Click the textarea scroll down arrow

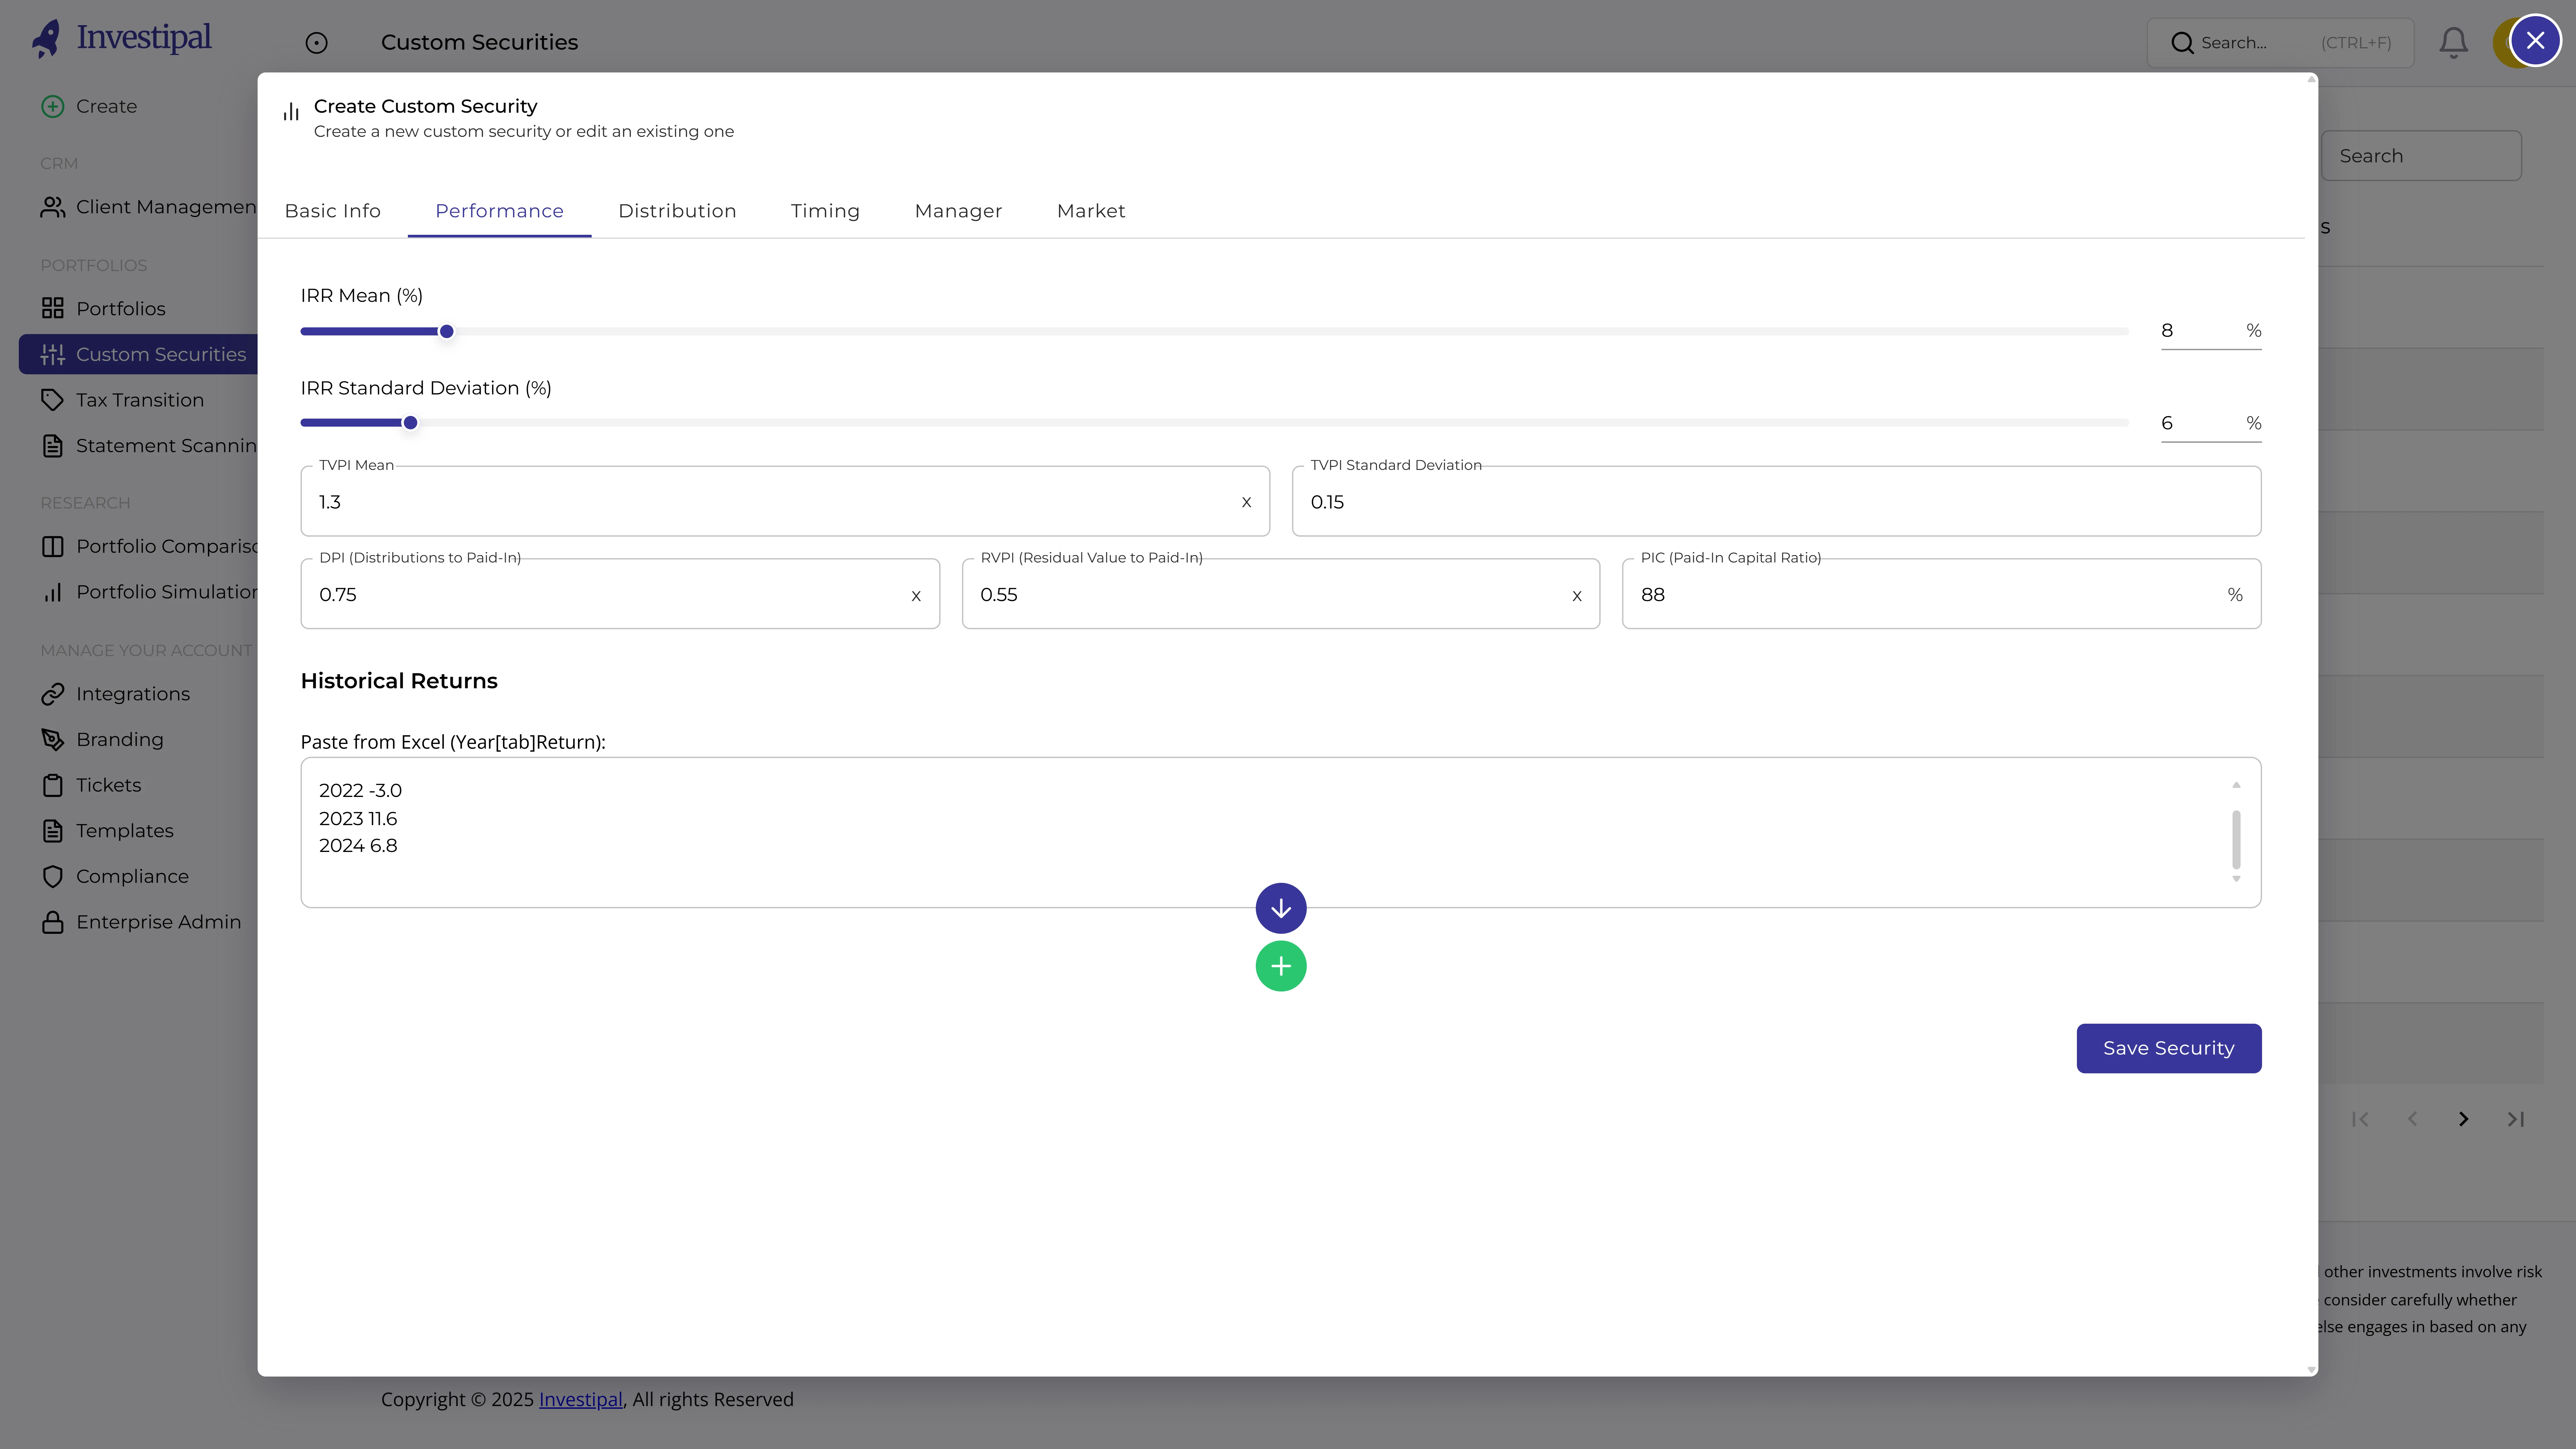[x=2236, y=879]
